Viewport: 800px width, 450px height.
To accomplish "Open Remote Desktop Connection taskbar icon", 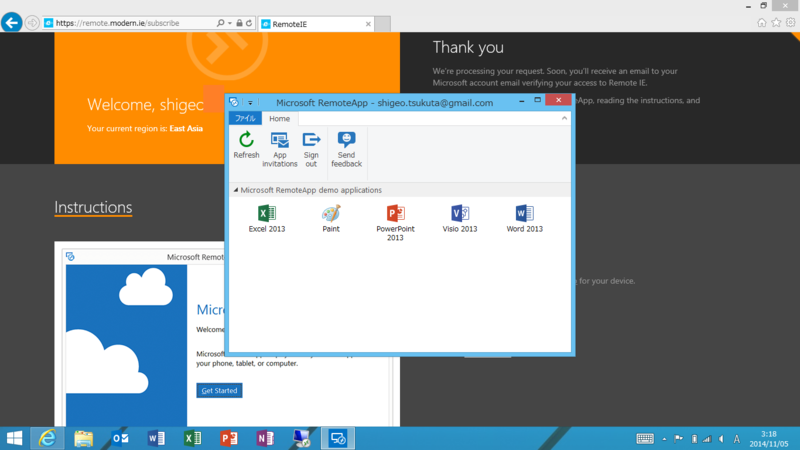I will coord(302,438).
